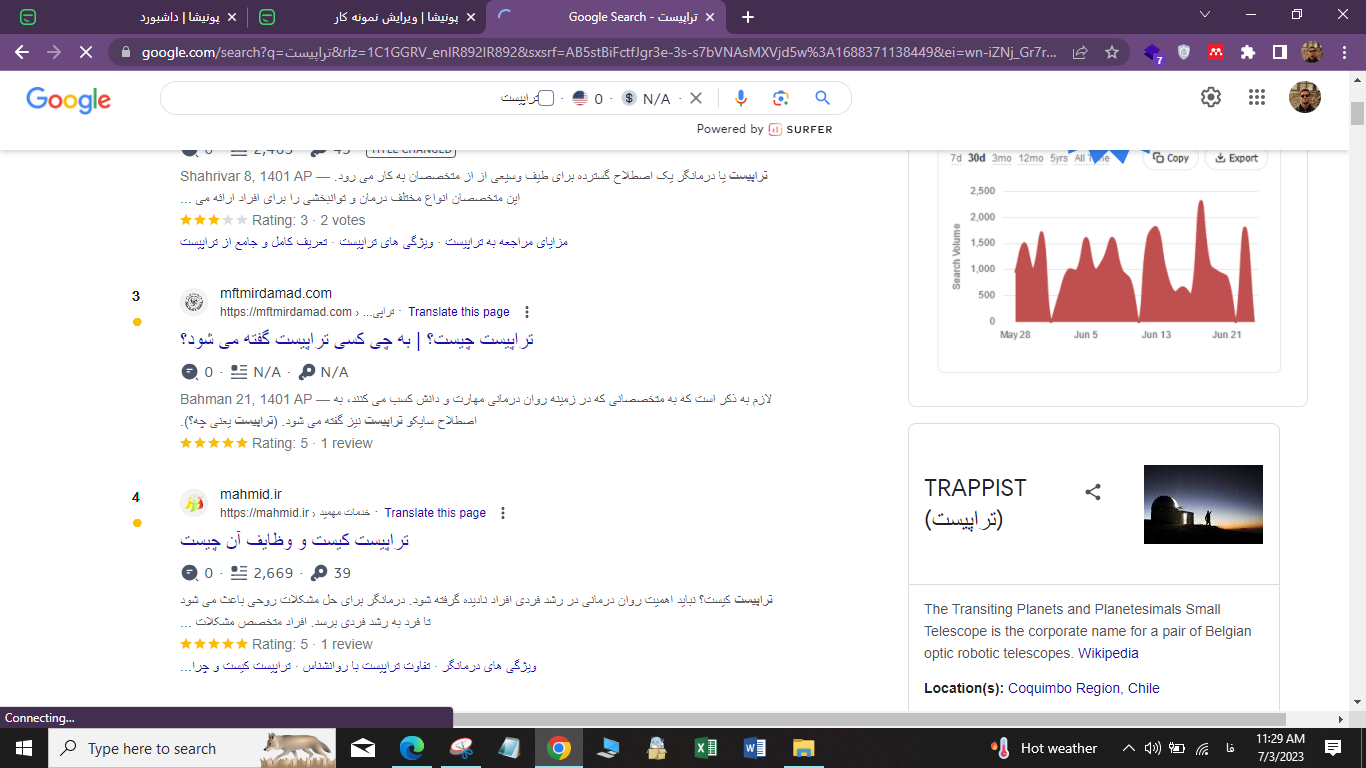The height and width of the screenshot is (768, 1366).
Task: Show hidden system tray icons
Action: click(x=1129, y=748)
